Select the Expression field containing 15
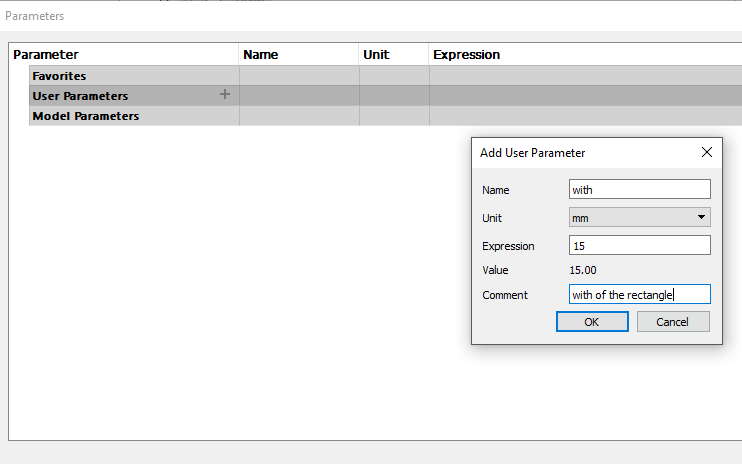This screenshot has height=464, width=742. pyautogui.click(x=640, y=245)
